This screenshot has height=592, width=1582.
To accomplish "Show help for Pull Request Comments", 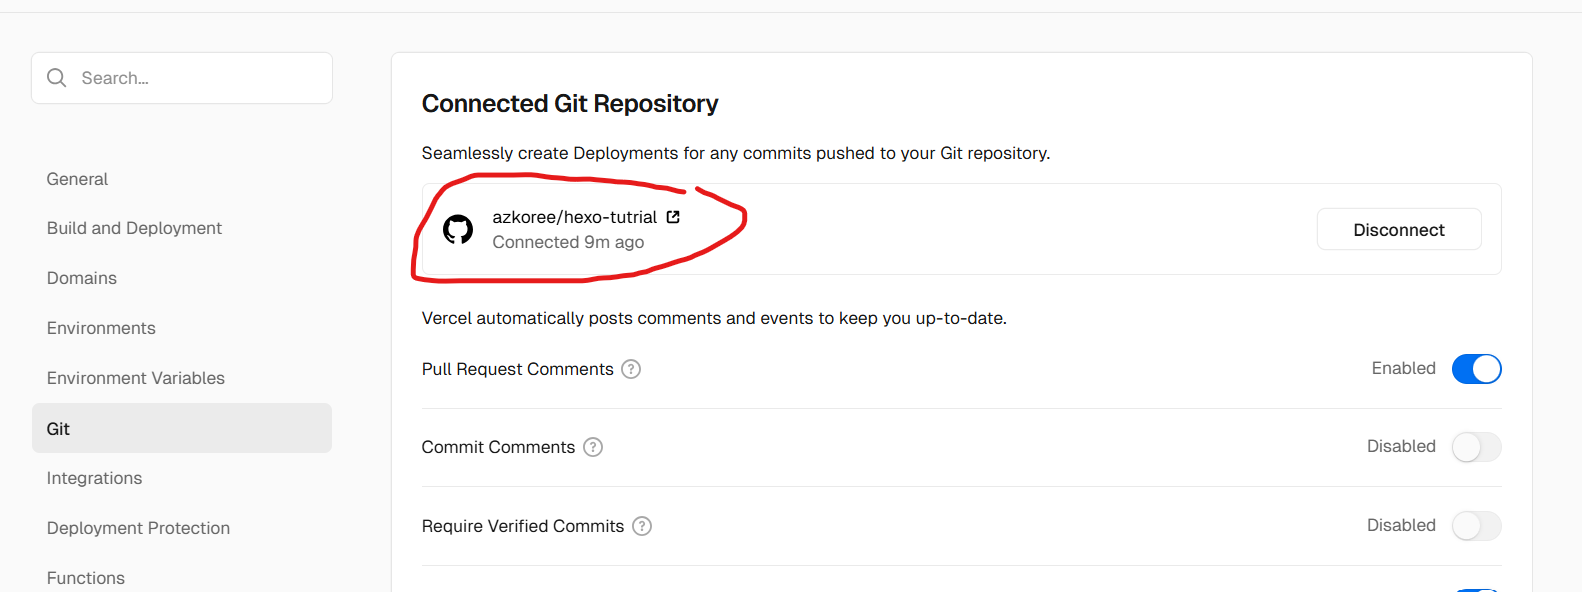I will click(x=631, y=369).
